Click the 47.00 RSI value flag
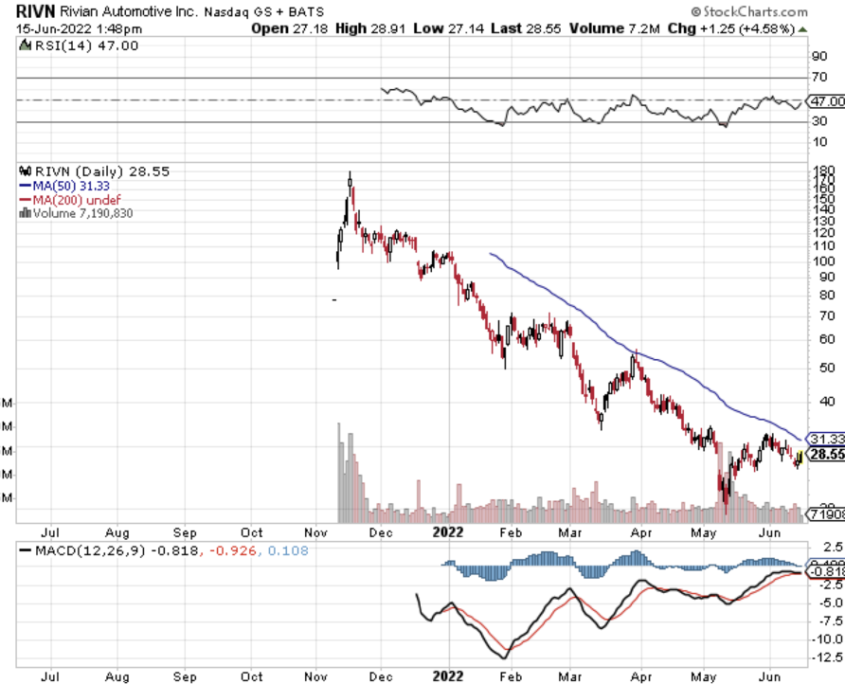The width and height of the screenshot is (845, 684). tap(828, 102)
